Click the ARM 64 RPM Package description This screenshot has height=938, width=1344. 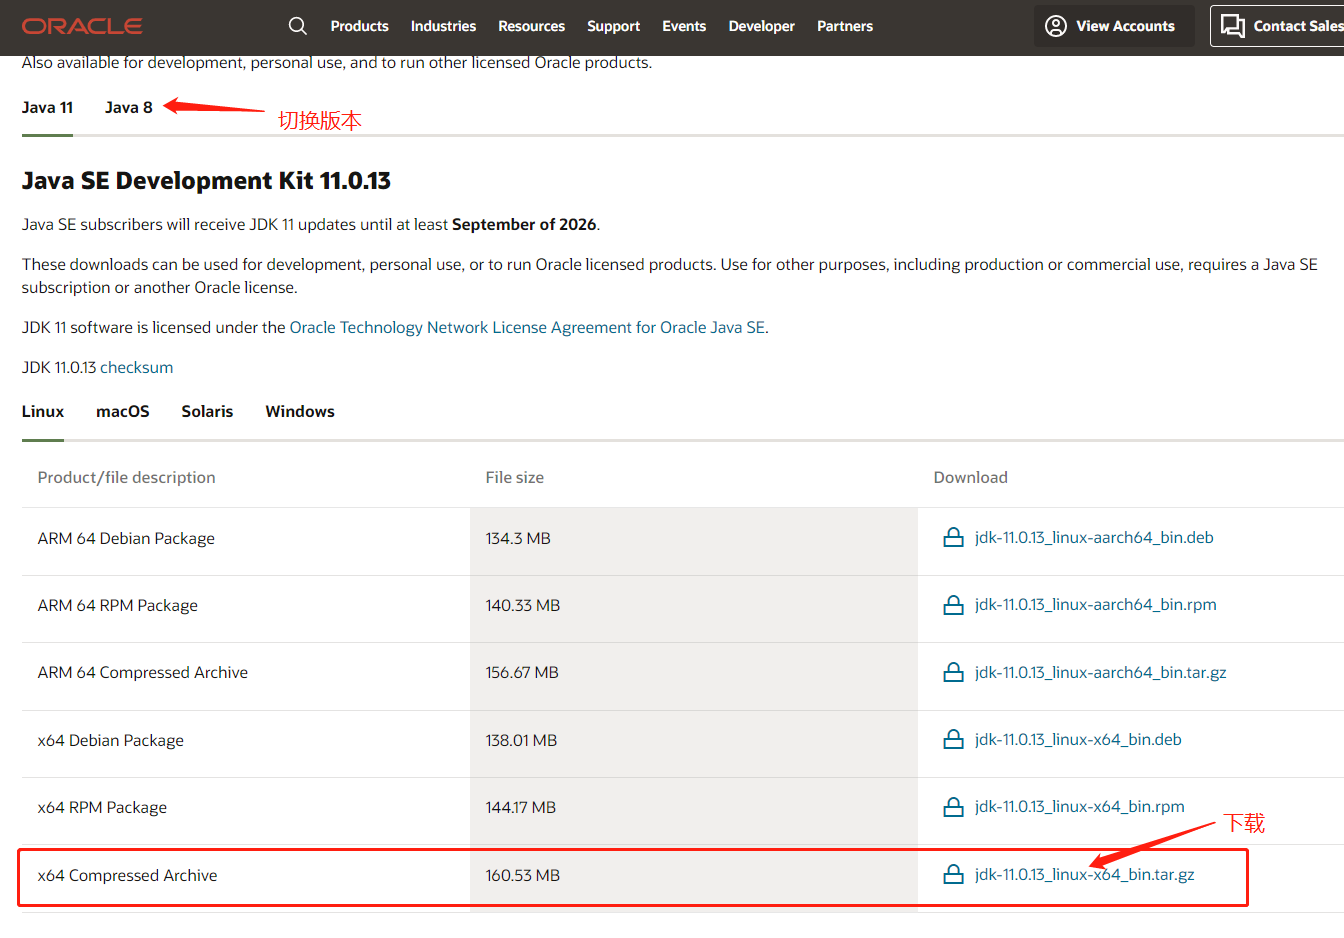coord(118,605)
